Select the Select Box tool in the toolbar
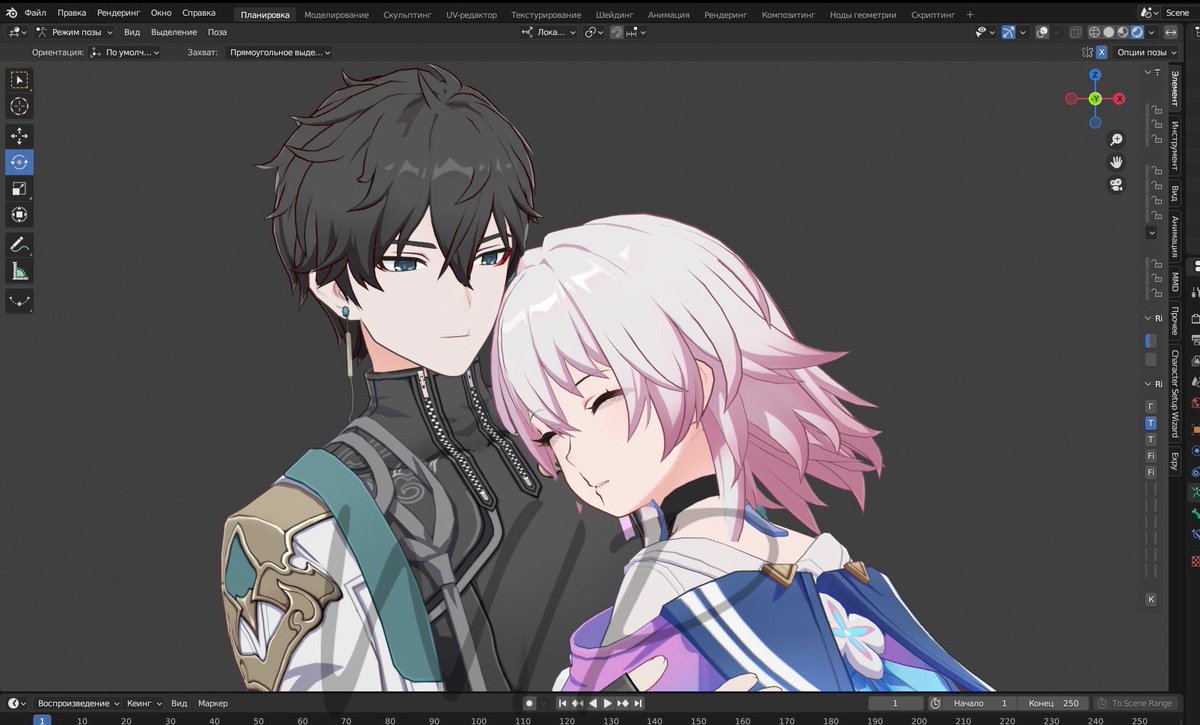Viewport: 1200px width, 725px height. pos(20,80)
